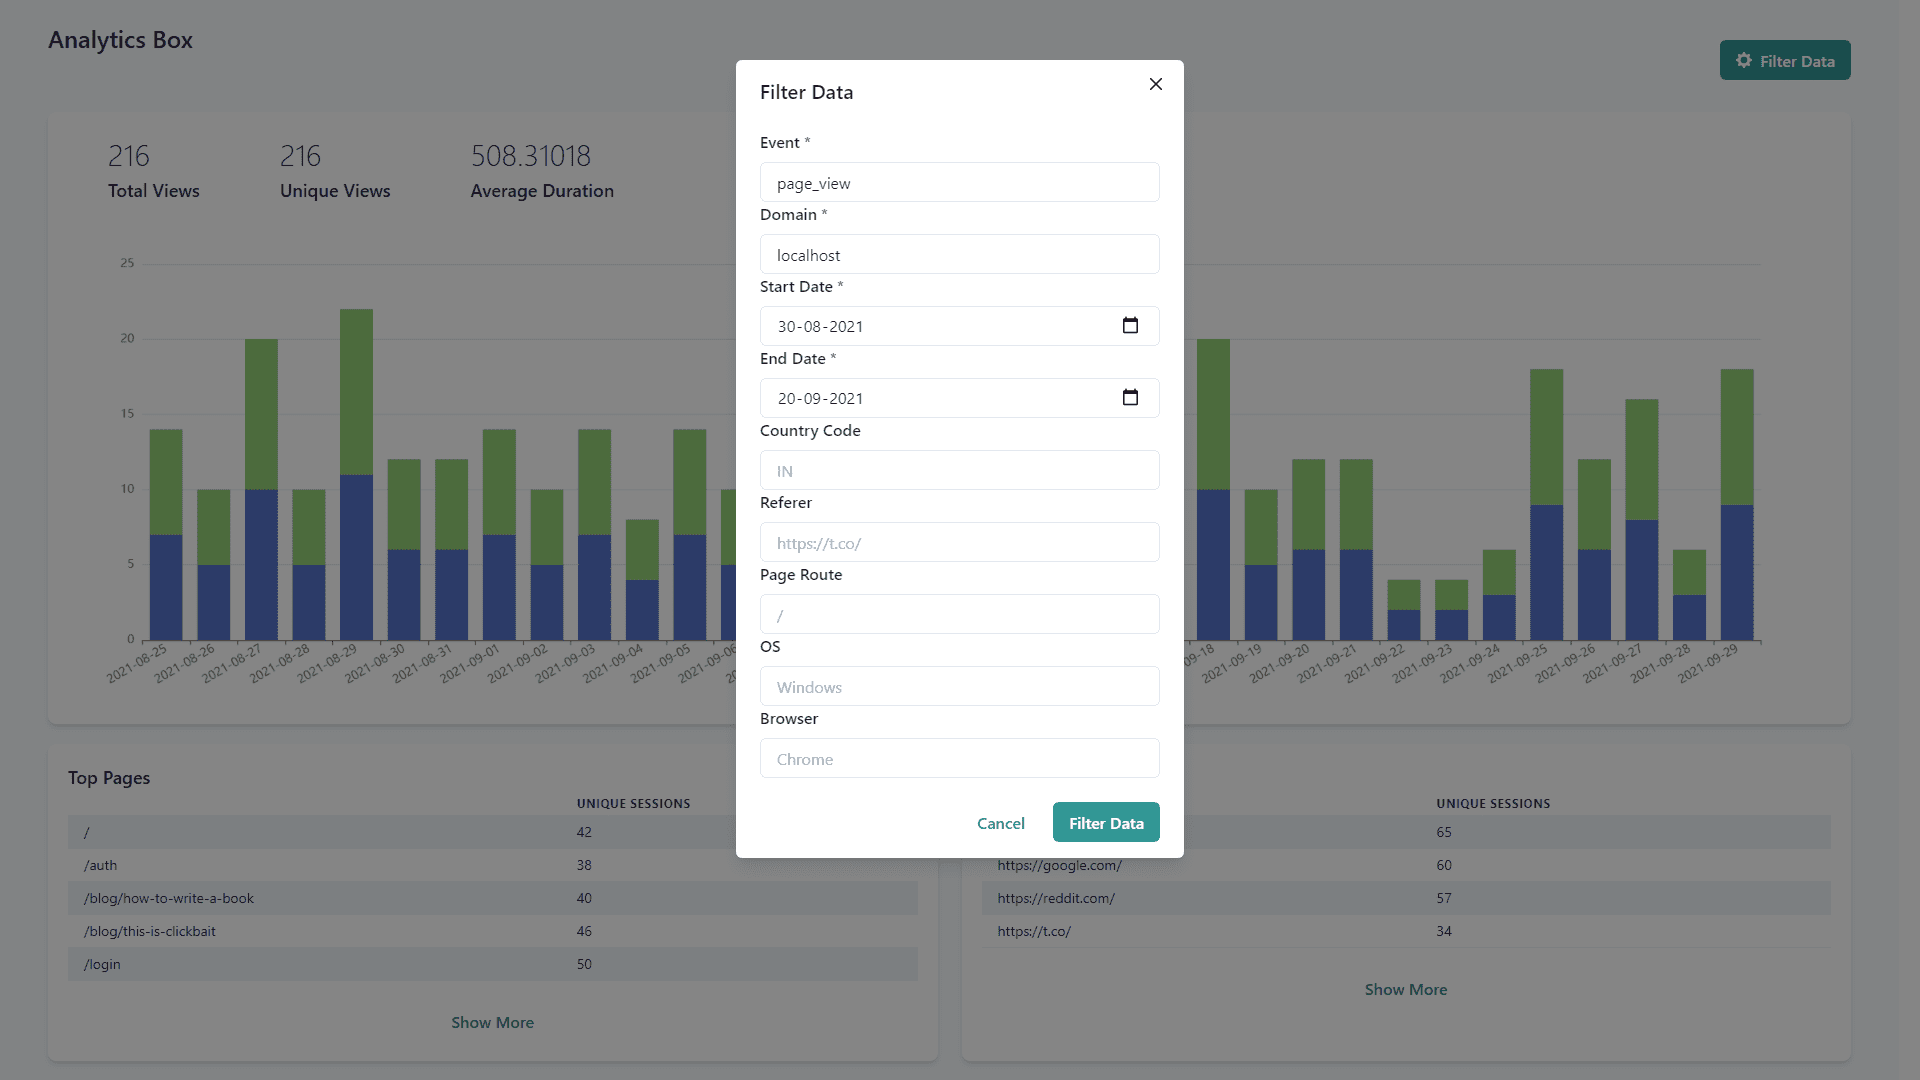Click the Page Route input field
The height and width of the screenshot is (1080, 1920).
[958, 615]
